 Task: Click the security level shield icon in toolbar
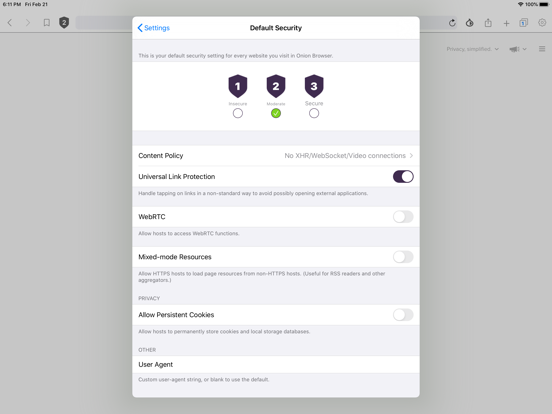click(64, 23)
